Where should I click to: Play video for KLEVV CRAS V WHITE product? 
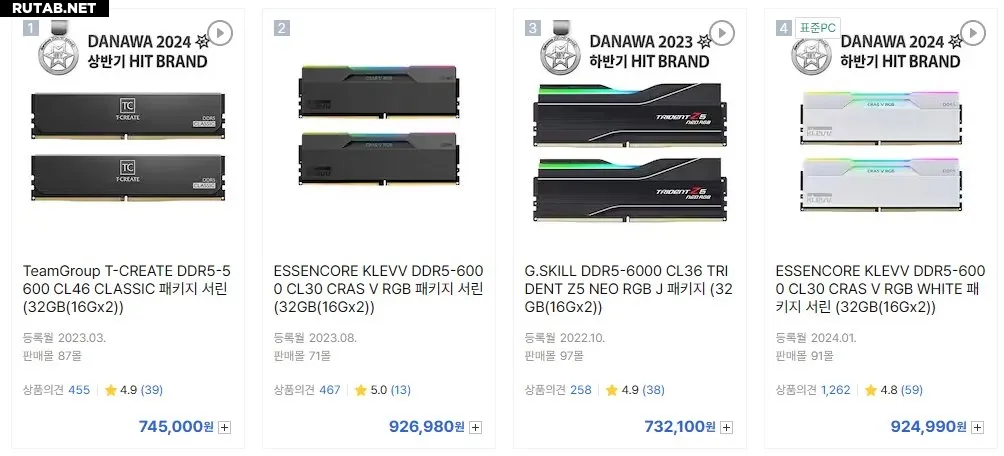pyautogui.click(x=973, y=33)
